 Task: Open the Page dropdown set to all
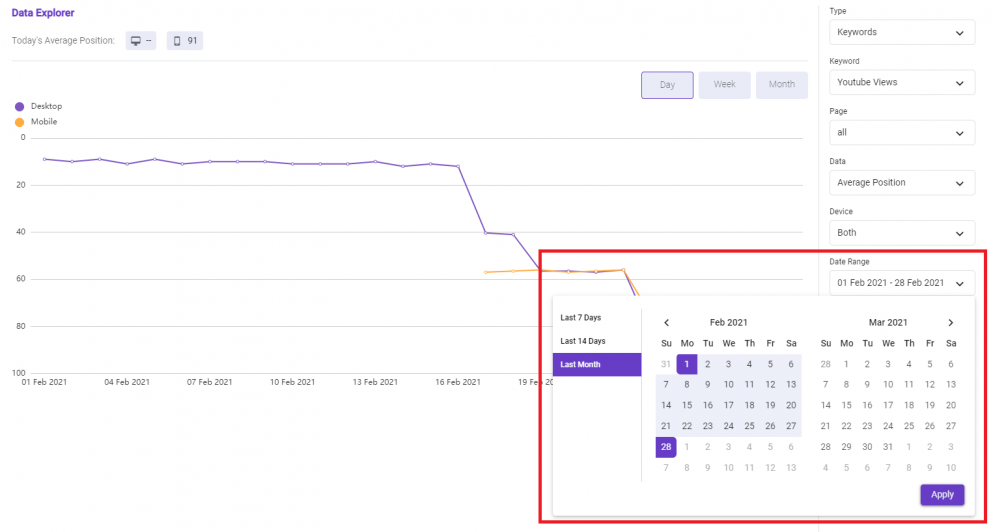[902, 132]
